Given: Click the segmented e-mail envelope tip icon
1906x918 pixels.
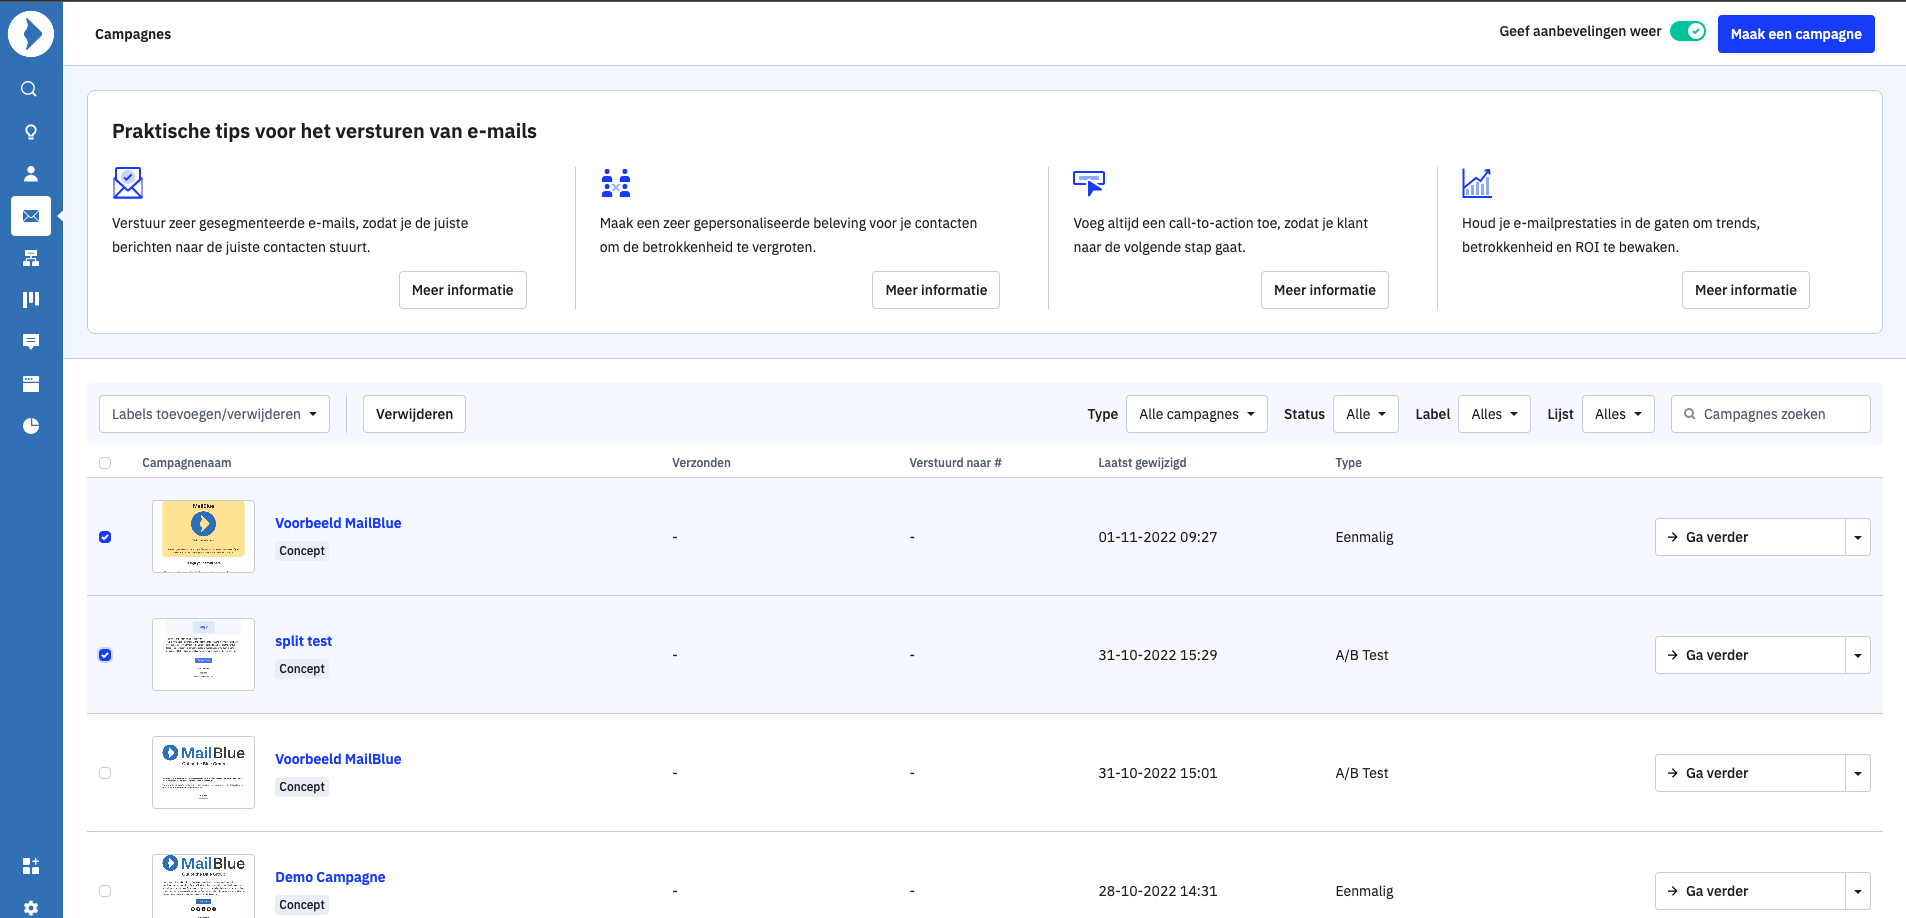Looking at the screenshot, I should point(128,183).
